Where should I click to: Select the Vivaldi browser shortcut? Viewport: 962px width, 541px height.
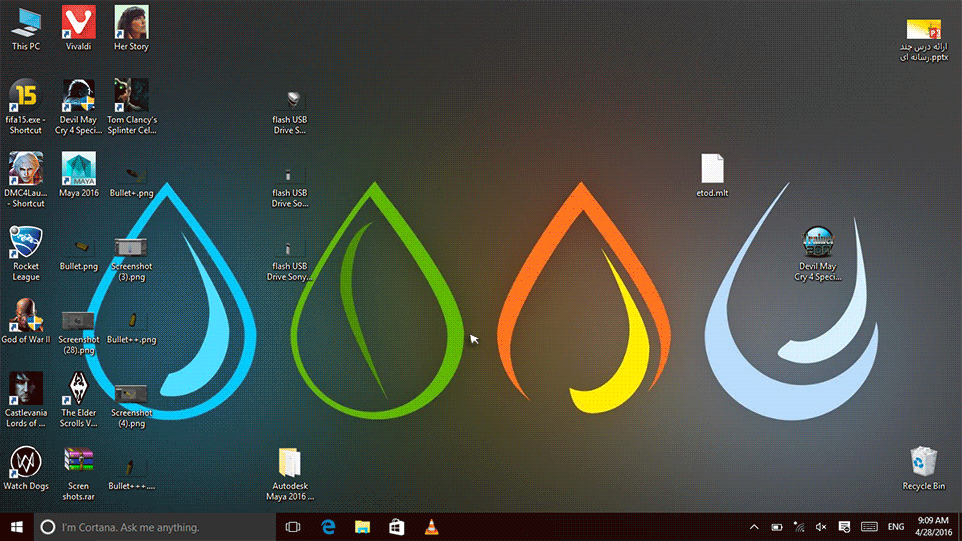(x=79, y=28)
